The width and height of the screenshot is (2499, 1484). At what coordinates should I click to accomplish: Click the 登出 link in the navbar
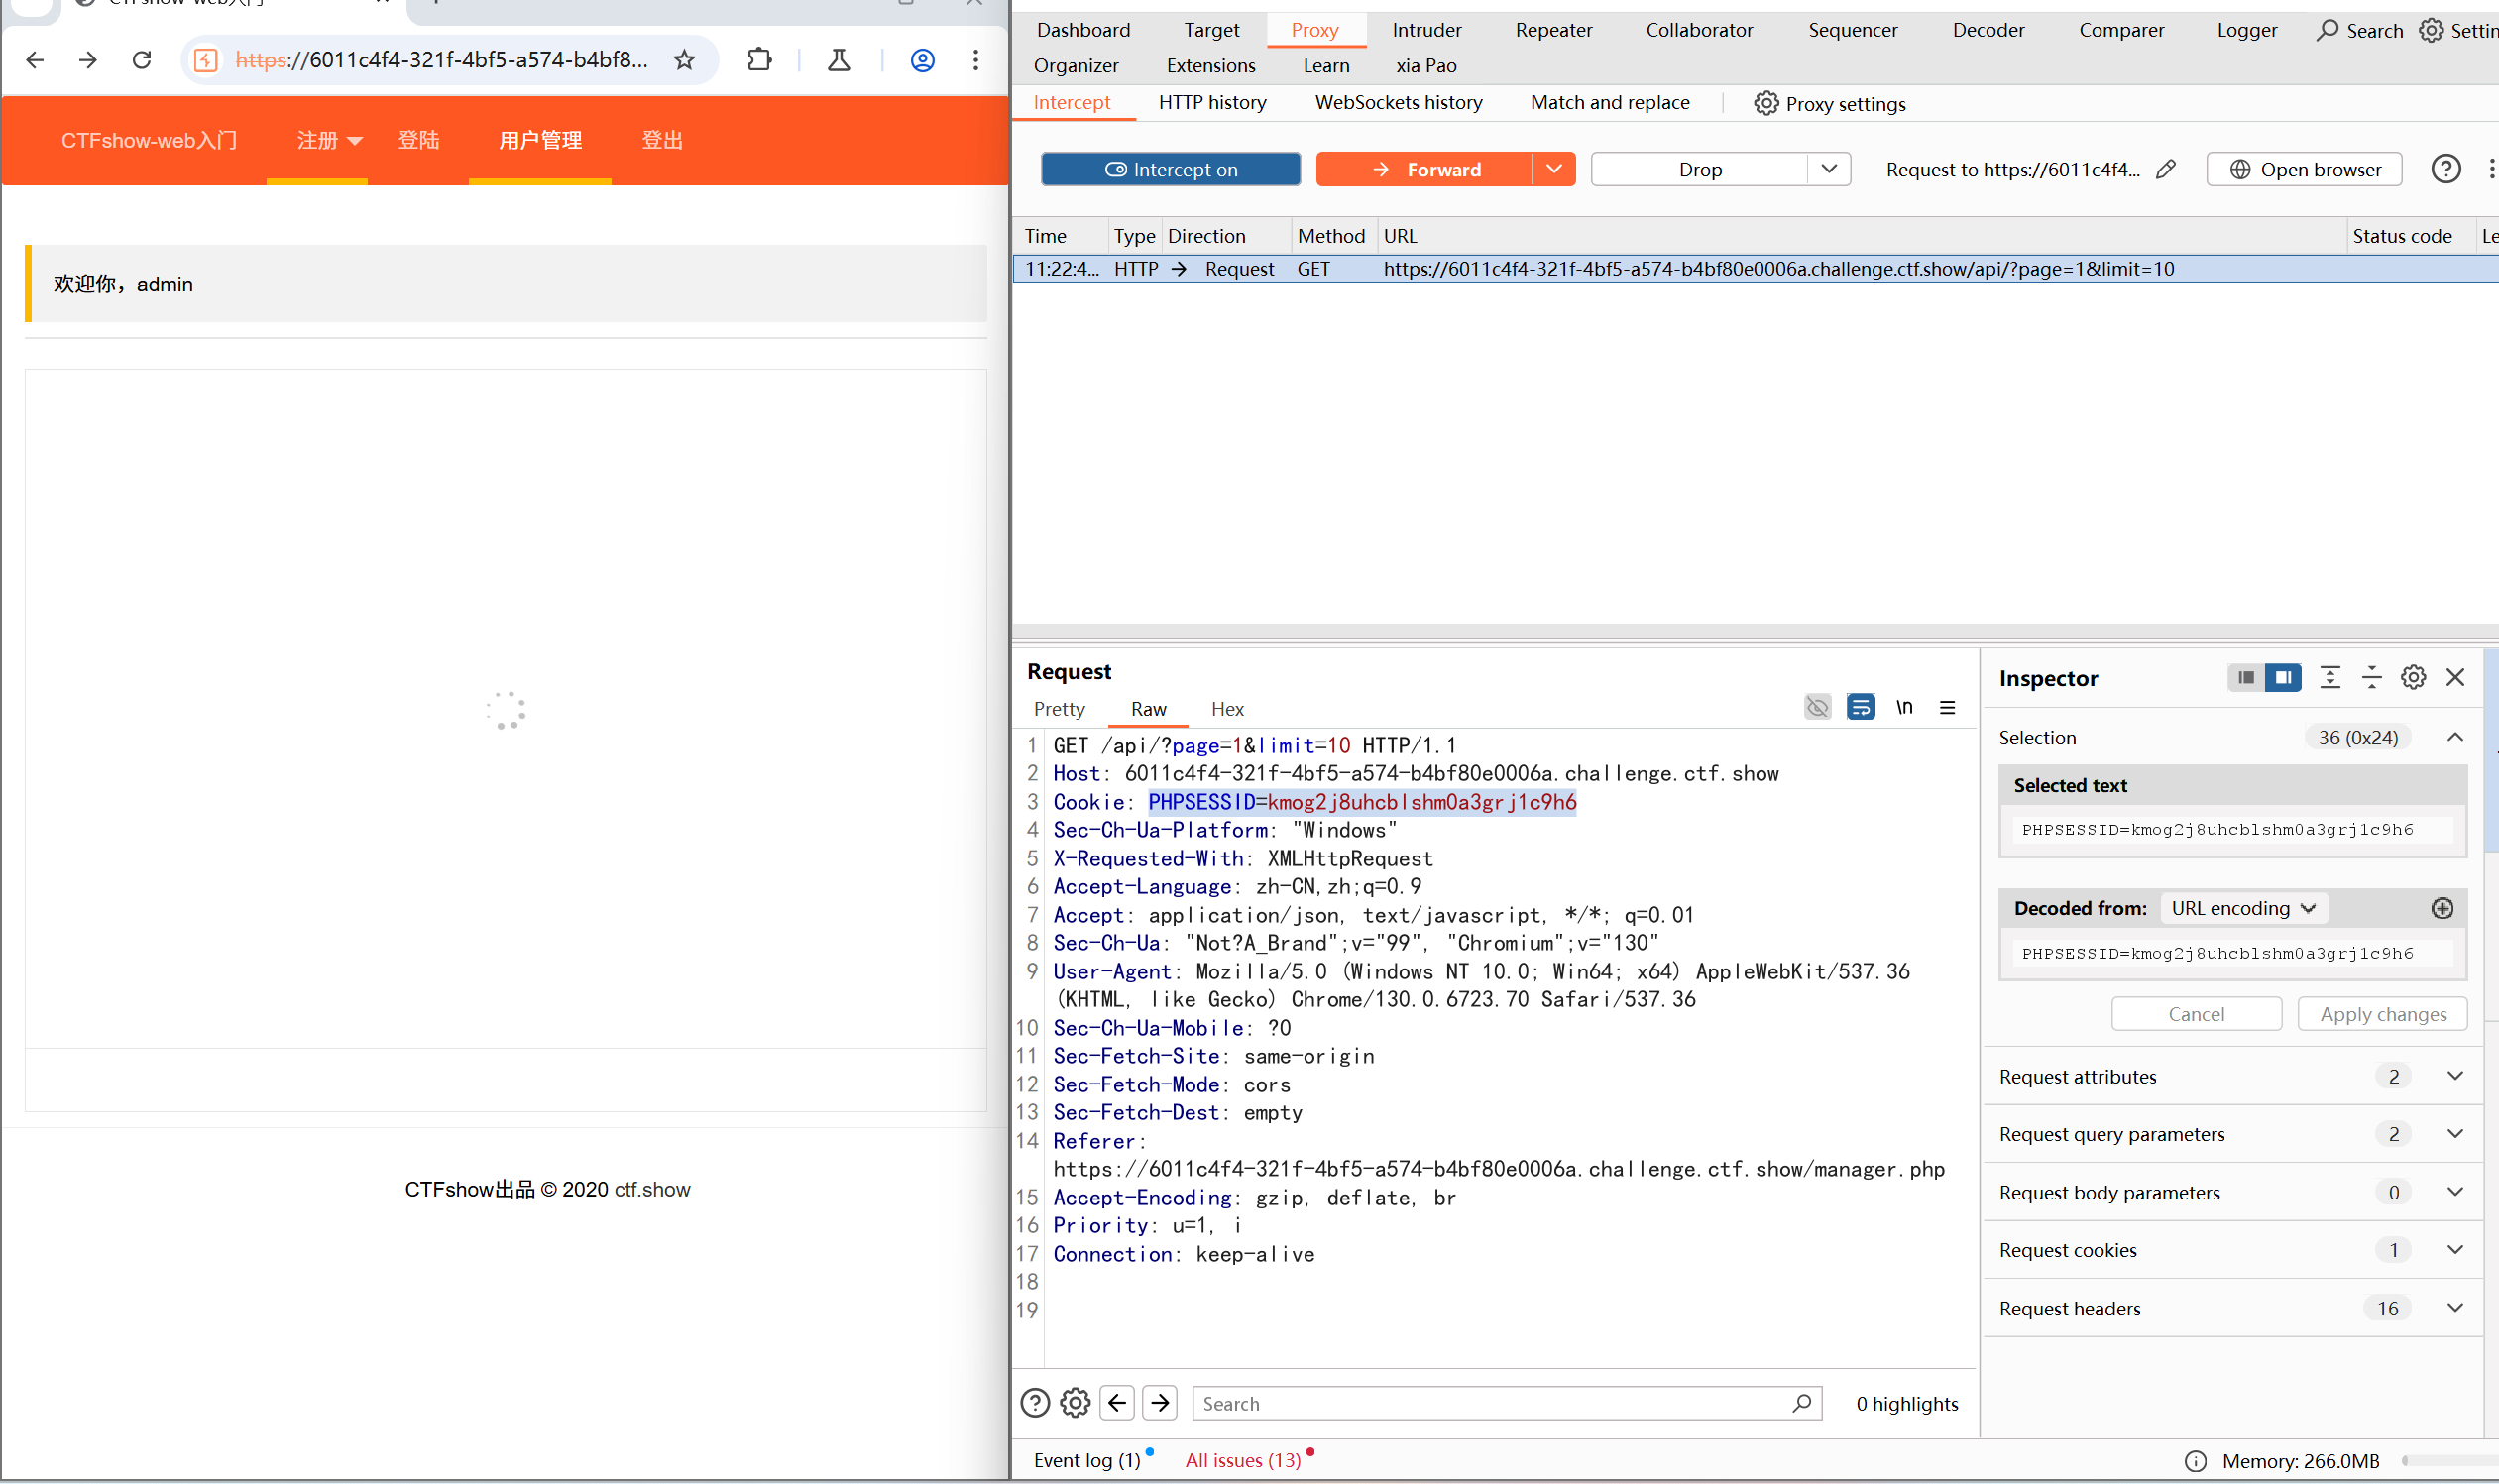pos(662,140)
